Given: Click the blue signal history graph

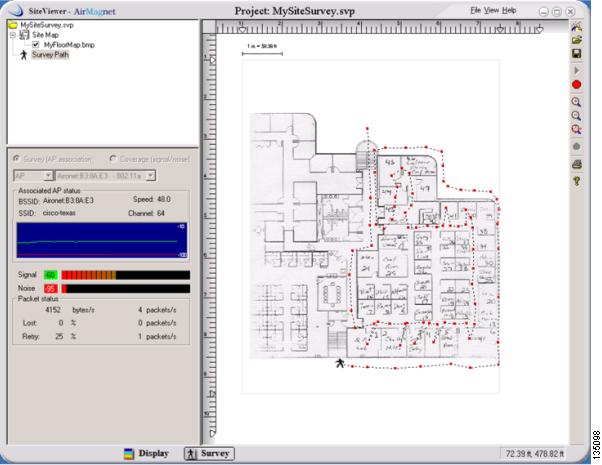Looking at the screenshot, I should pos(102,240).
